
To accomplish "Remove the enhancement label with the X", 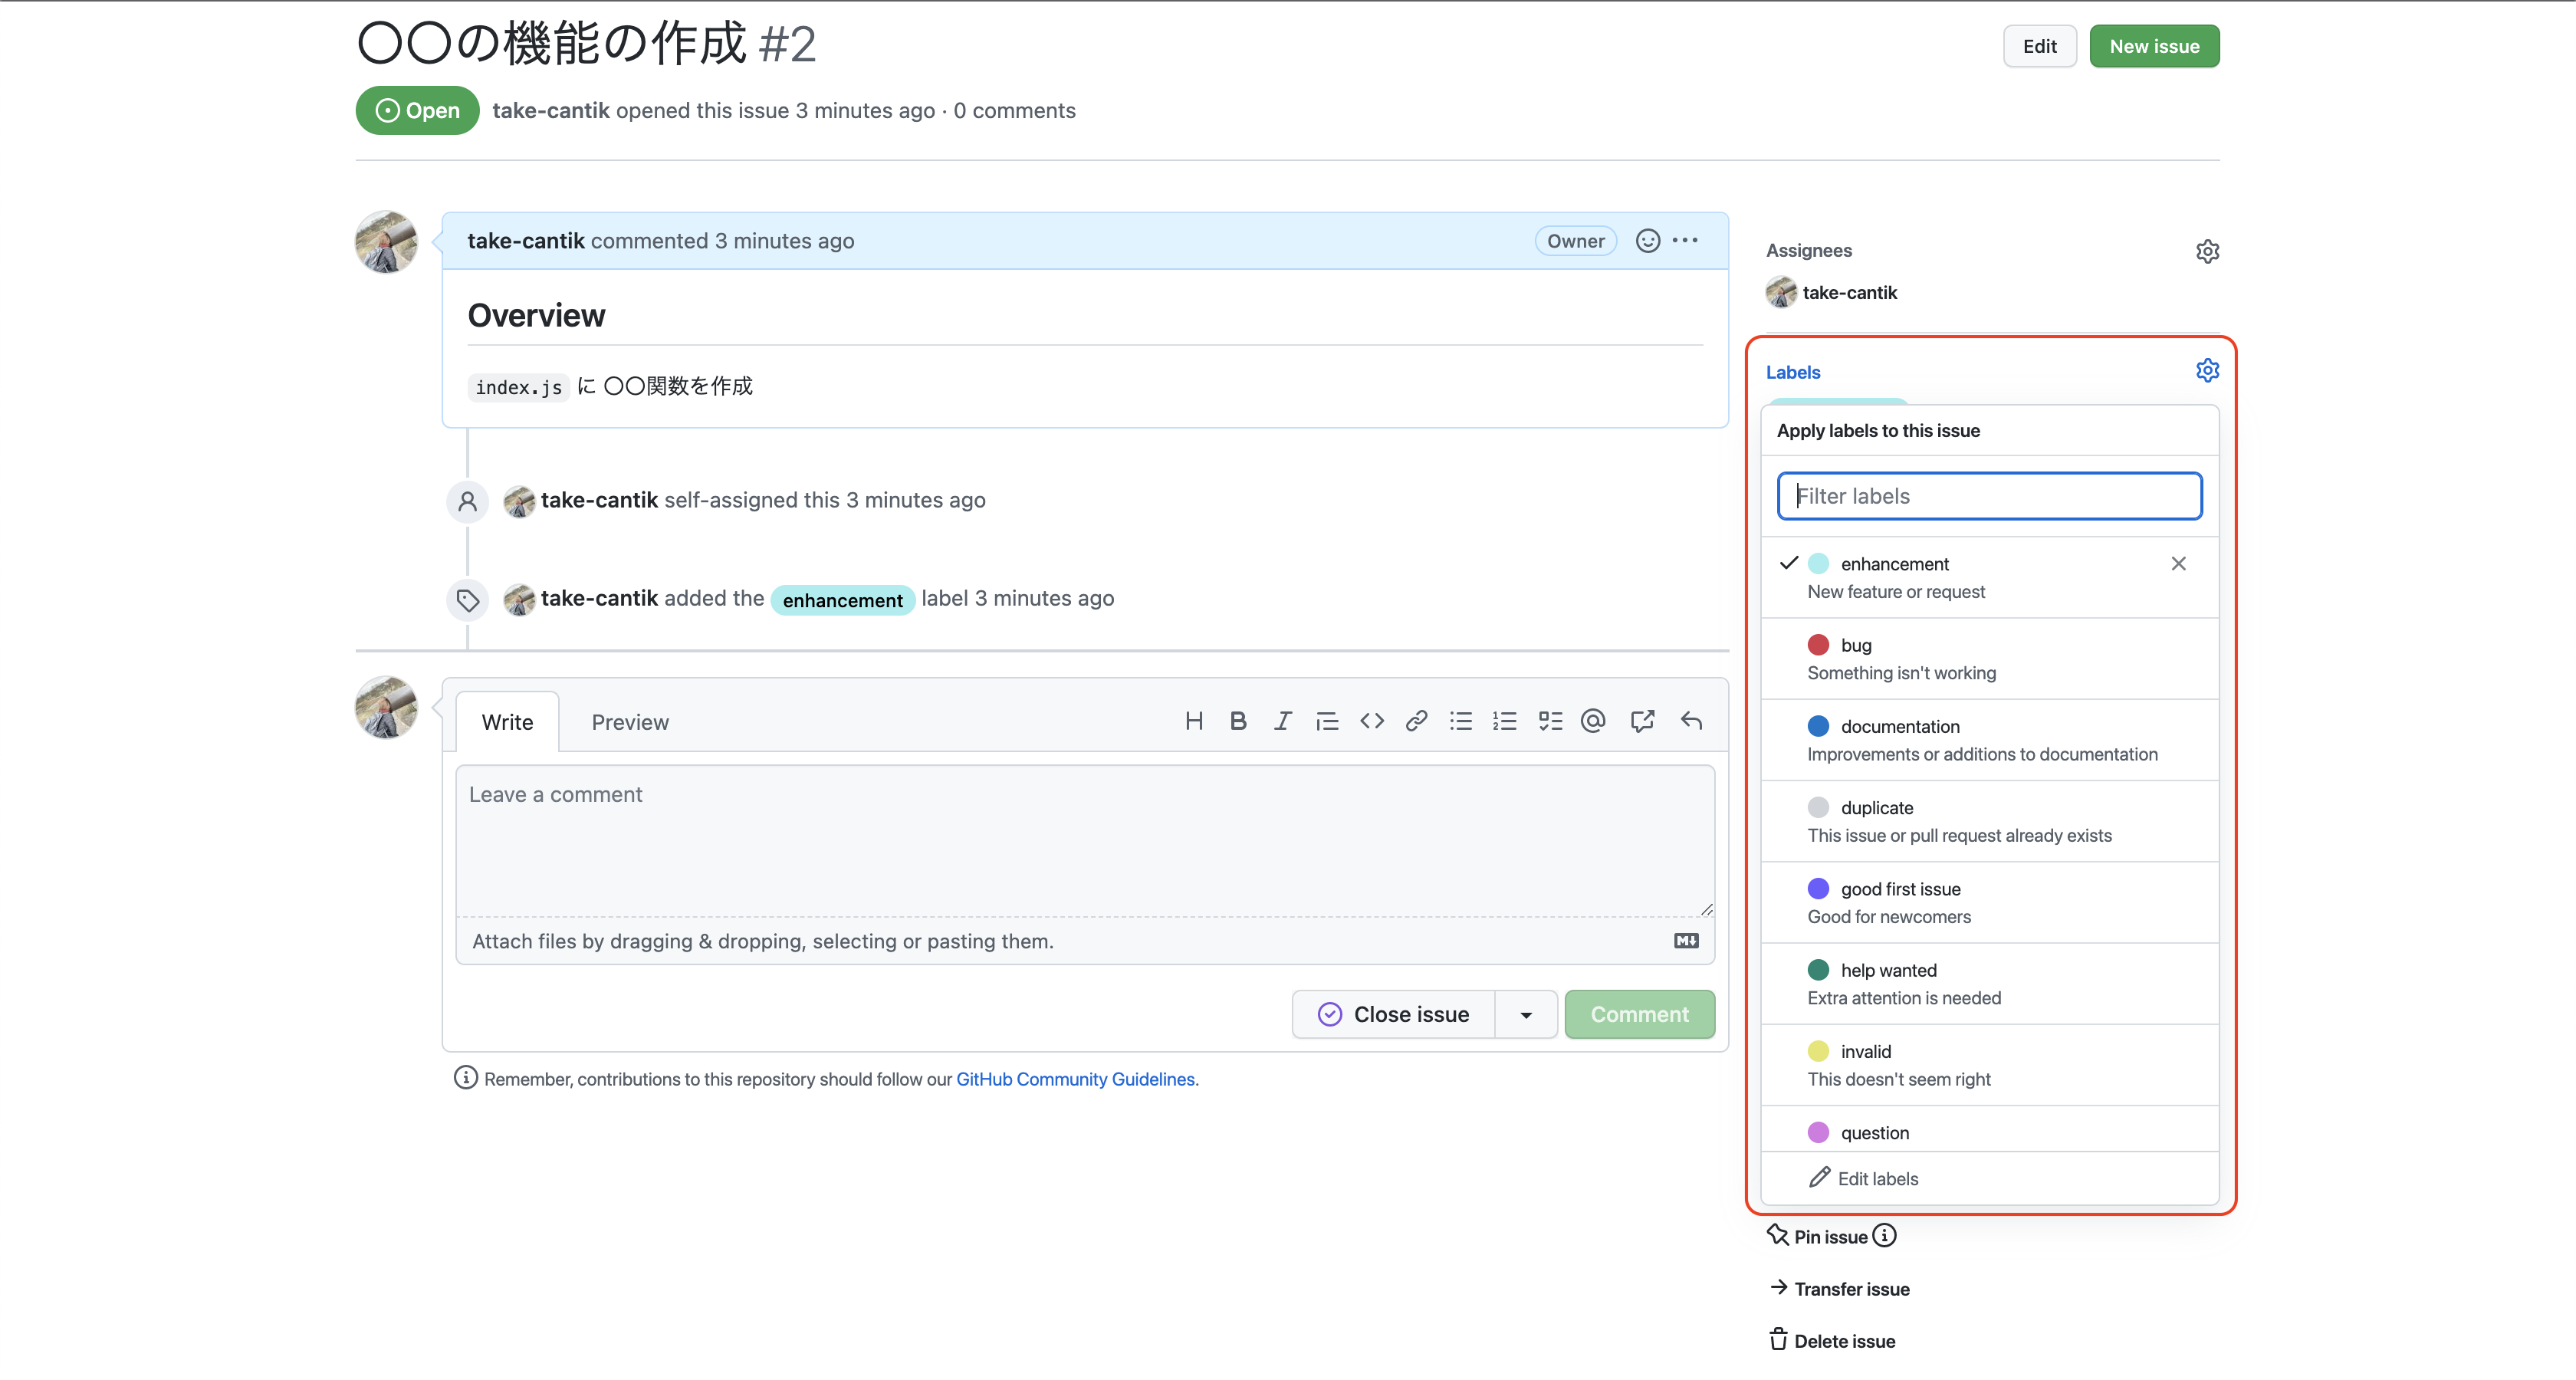I will 2178,563.
